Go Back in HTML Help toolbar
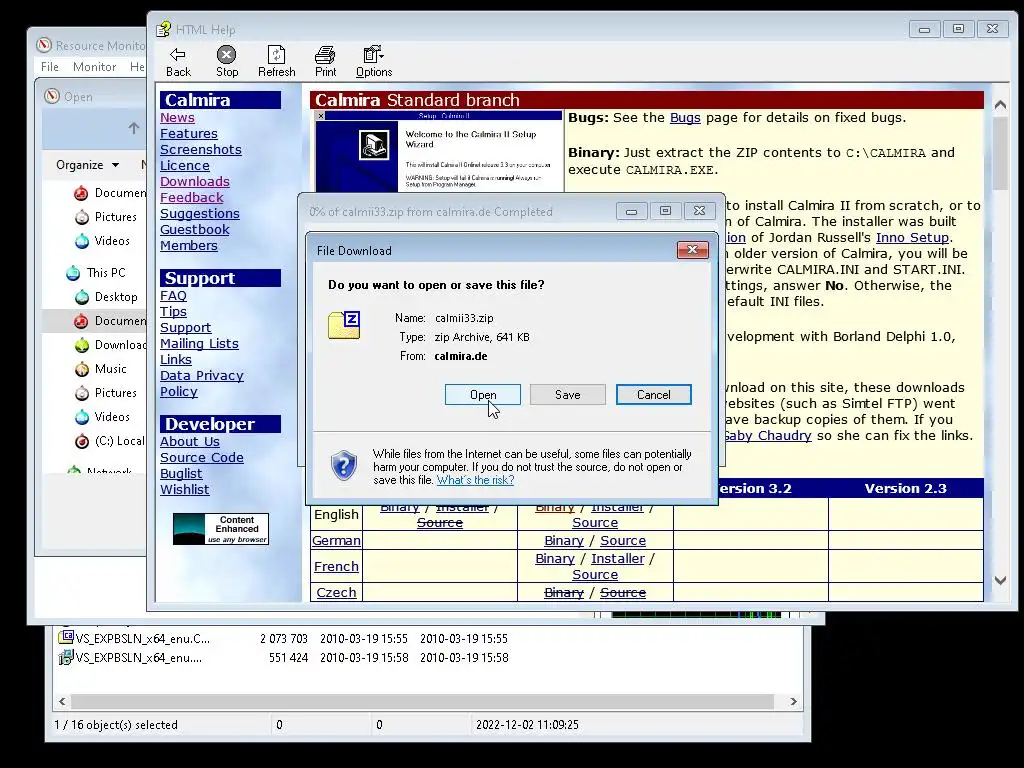Viewport: 1024px width, 768px height. pyautogui.click(x=178, y=62)
